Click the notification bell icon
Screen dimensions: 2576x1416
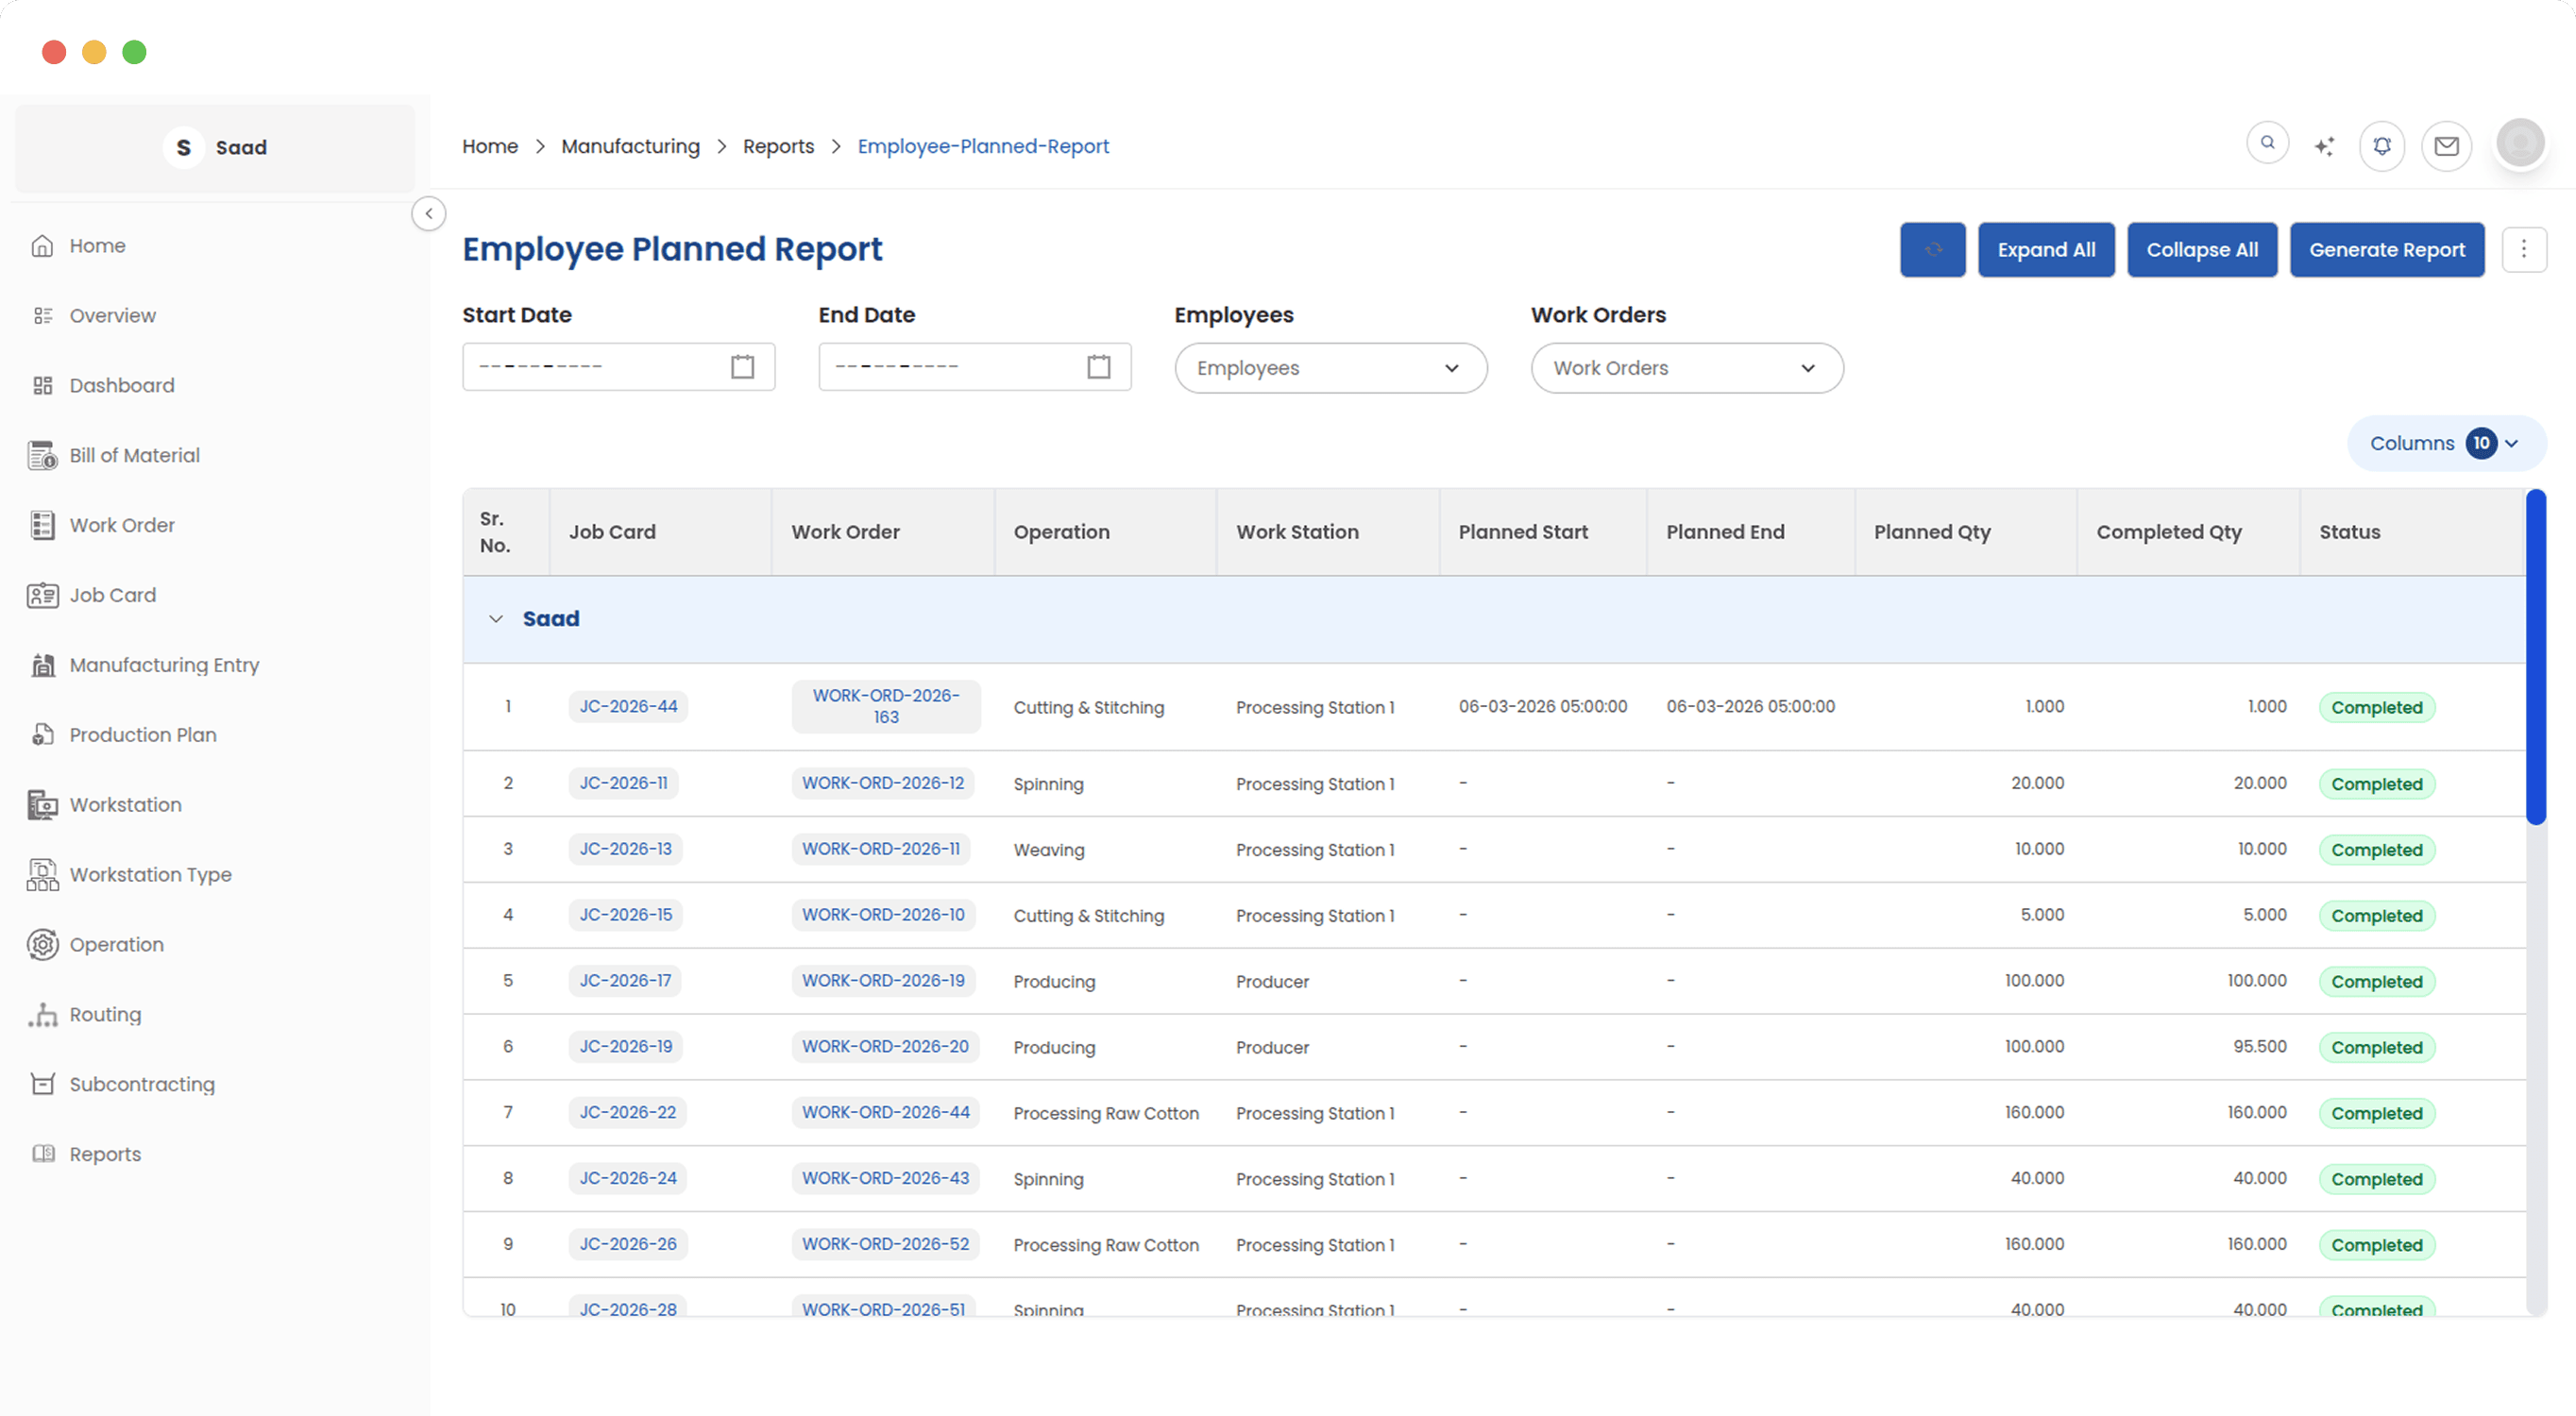point(2382,145)
